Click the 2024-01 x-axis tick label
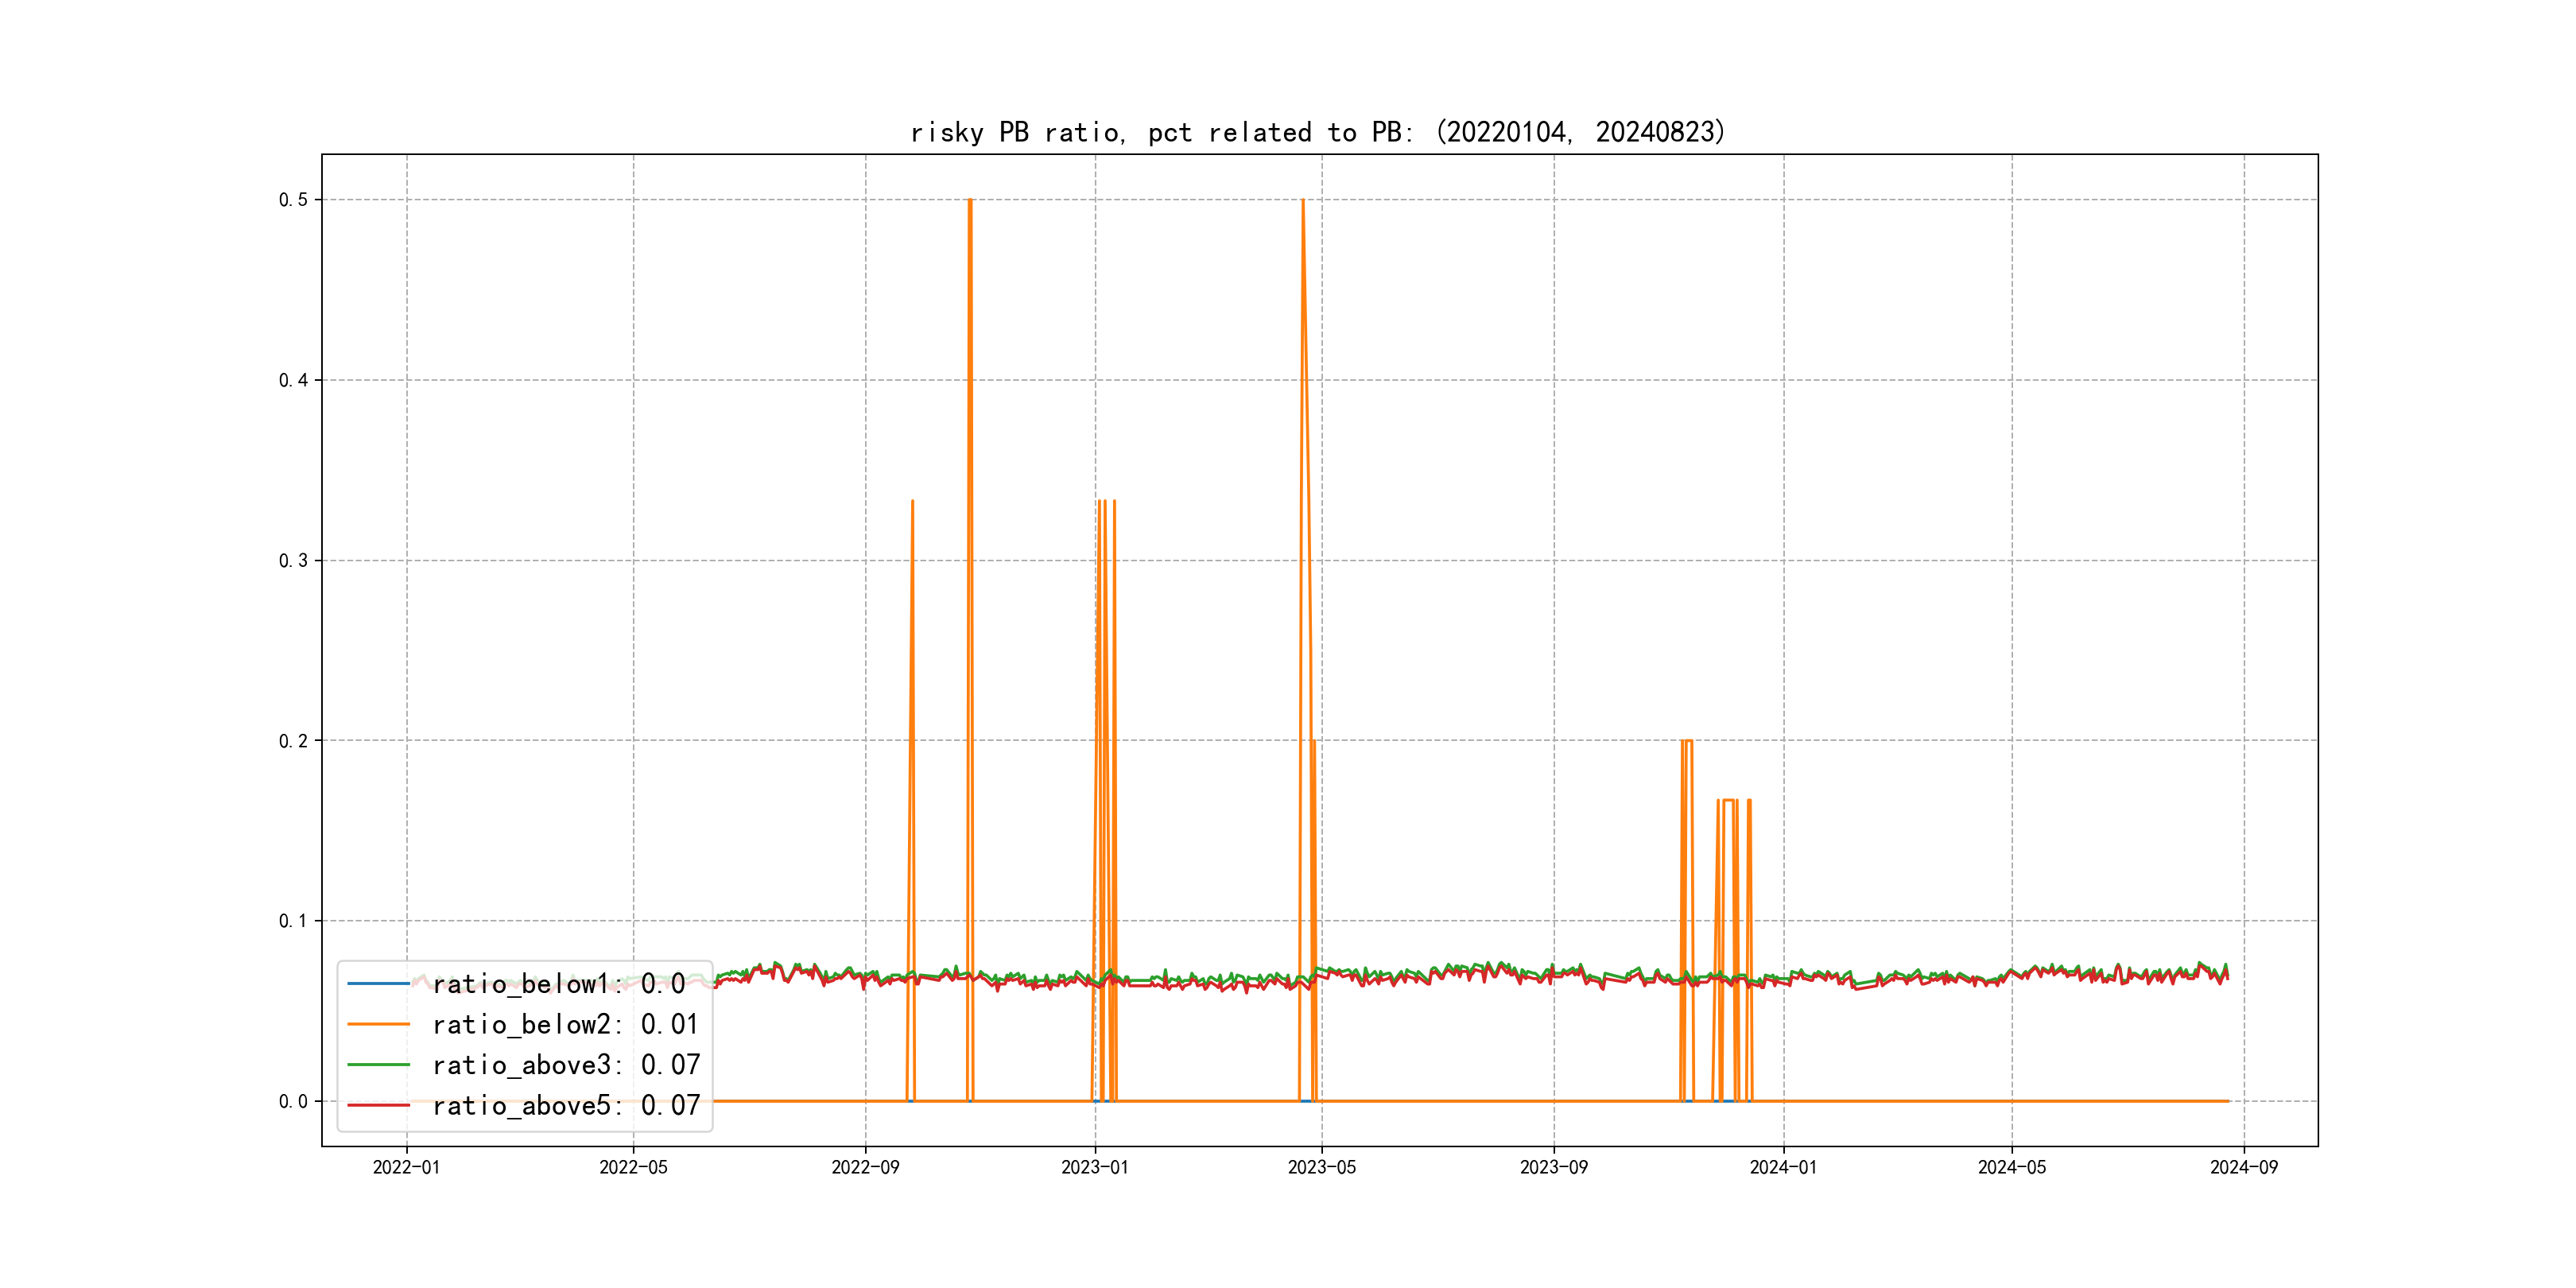 tap(1783, 1167)
